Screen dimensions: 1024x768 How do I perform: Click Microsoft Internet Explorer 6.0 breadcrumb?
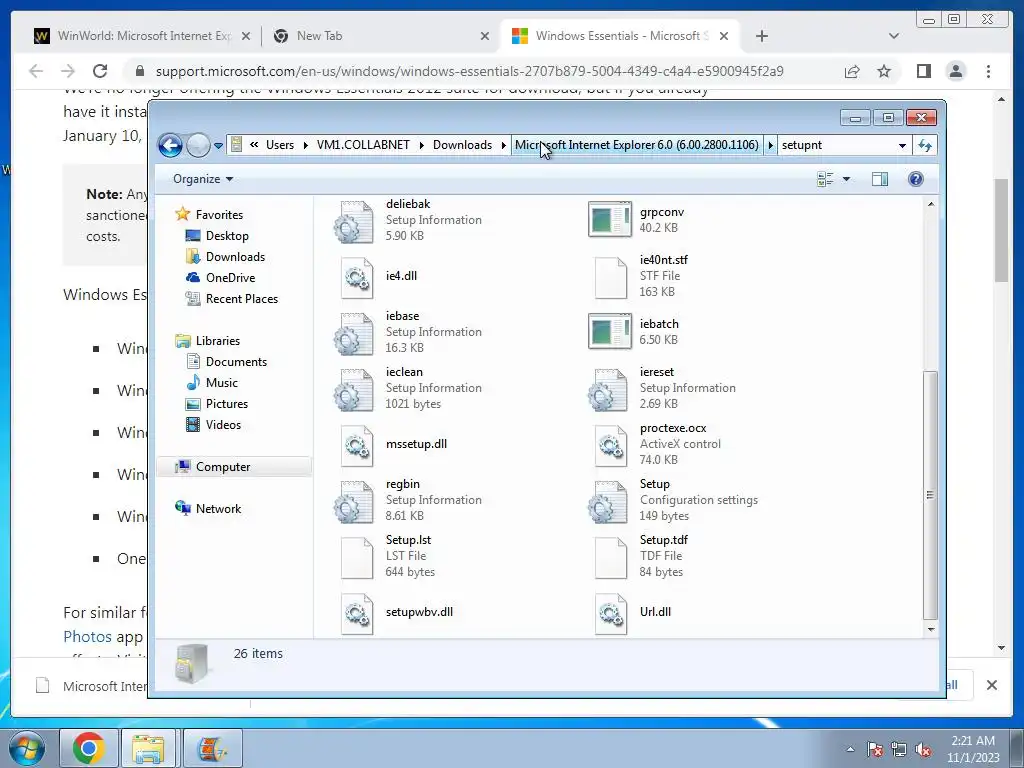637,145
